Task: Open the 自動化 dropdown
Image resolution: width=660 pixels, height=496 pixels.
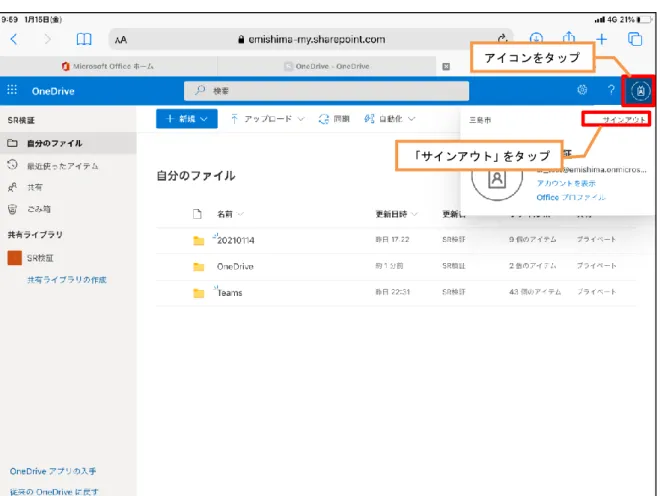Action: coord(390,119)
